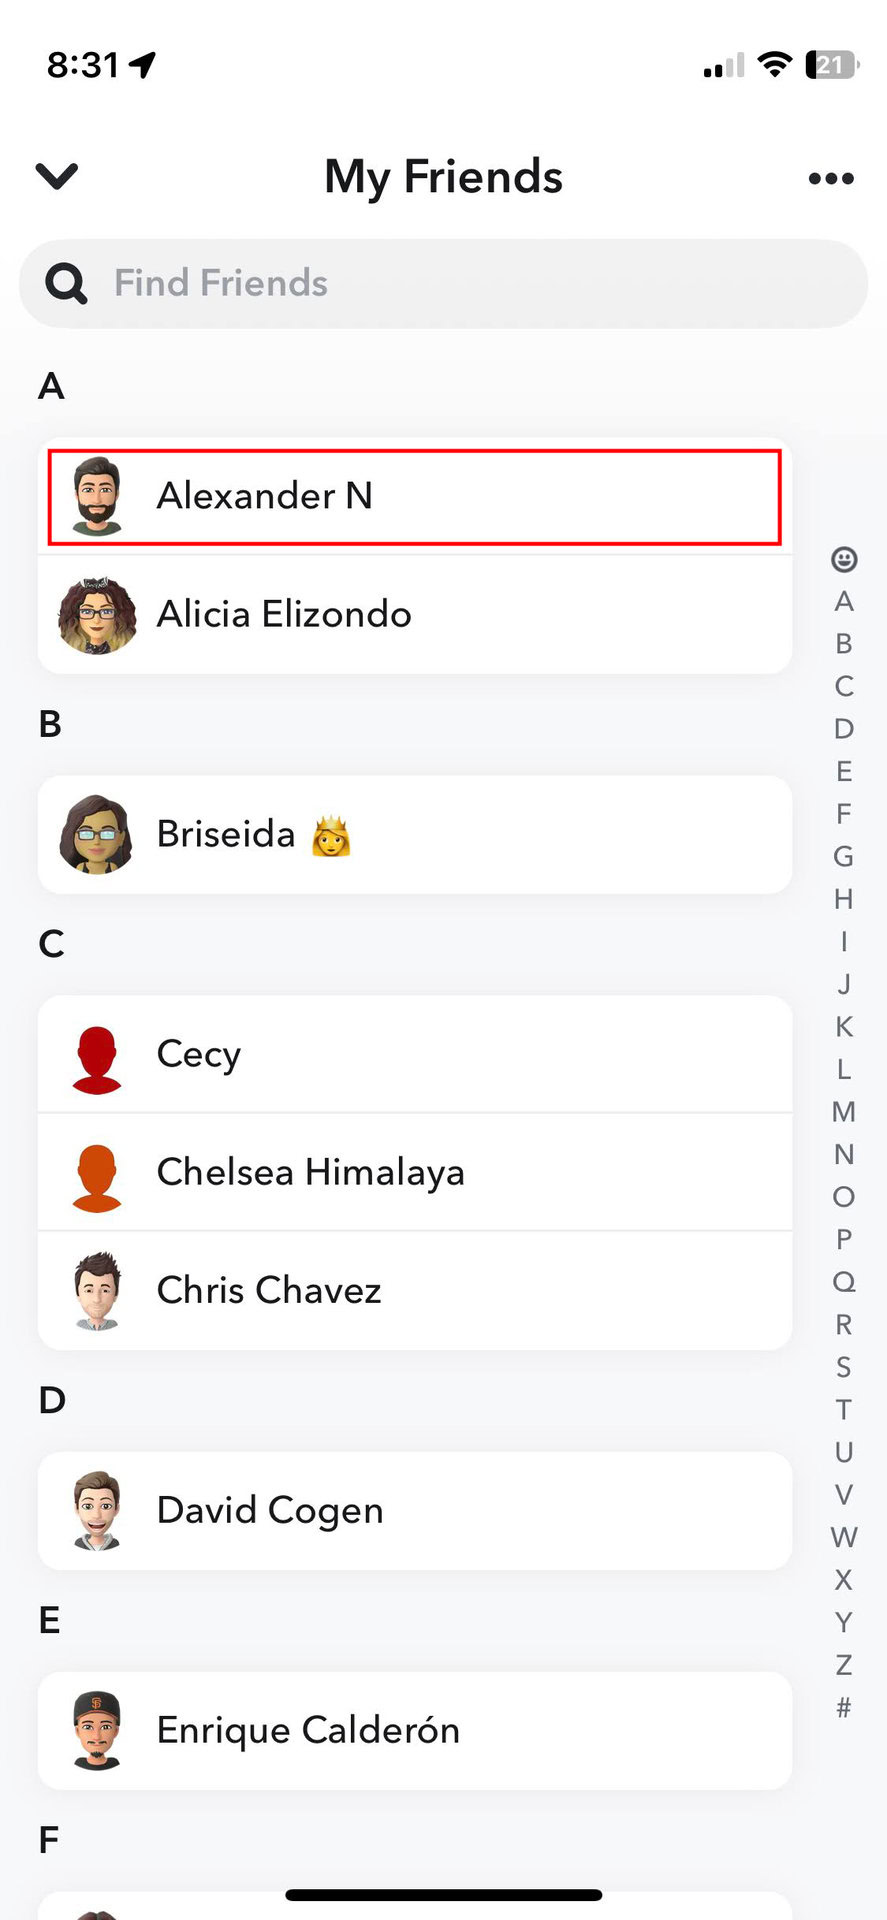The image size is (887, 1920).
Task: Tap Alicia Elizondo's Bitmoji avatar
Action: point(97,615)
